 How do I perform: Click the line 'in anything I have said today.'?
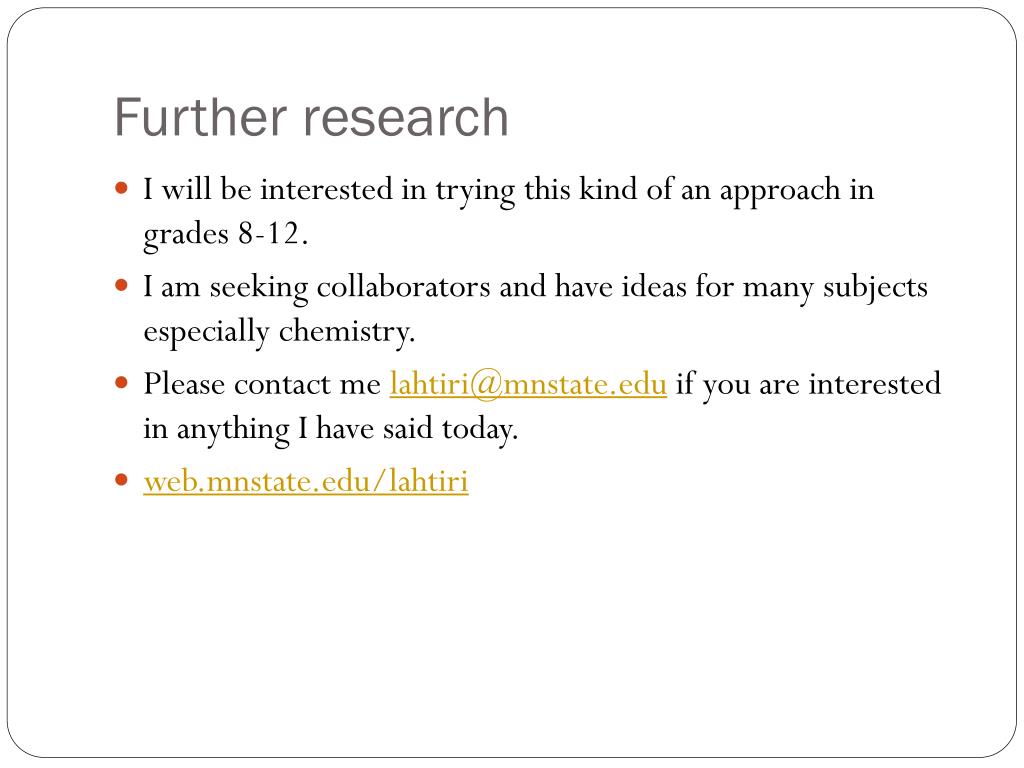point(330,429)
